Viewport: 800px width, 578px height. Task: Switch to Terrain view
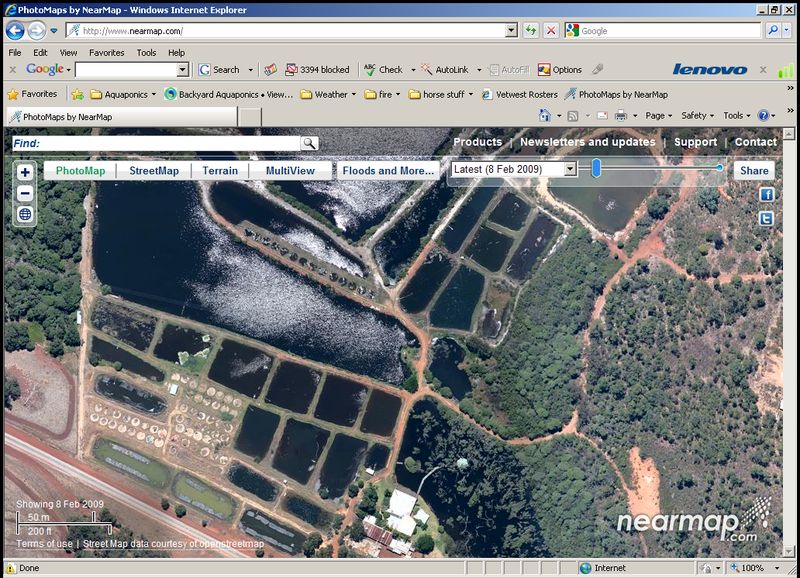pyautogui.click(x=220, y=171)
